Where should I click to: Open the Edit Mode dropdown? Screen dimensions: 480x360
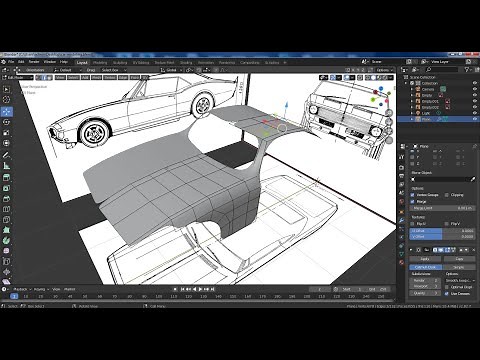[x=18, y=78]
